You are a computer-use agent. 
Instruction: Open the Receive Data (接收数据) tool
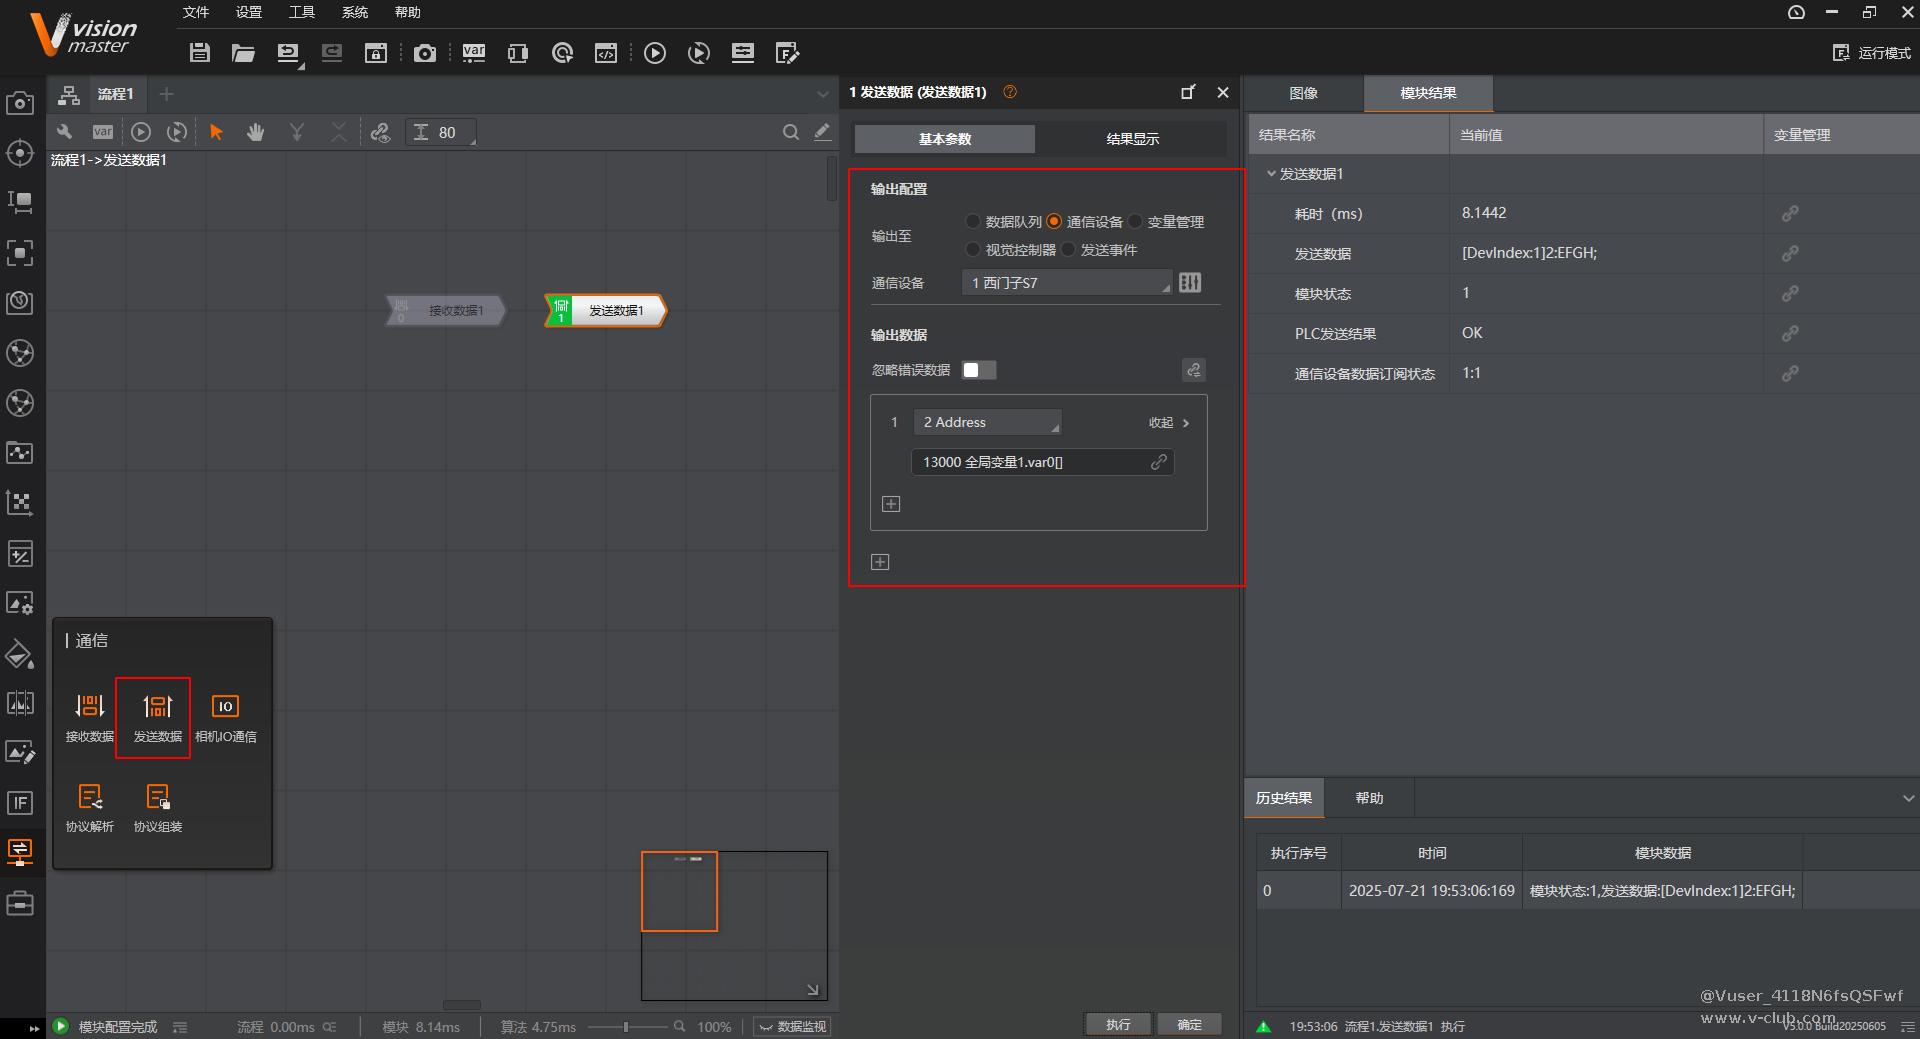[x=90, y=718]
